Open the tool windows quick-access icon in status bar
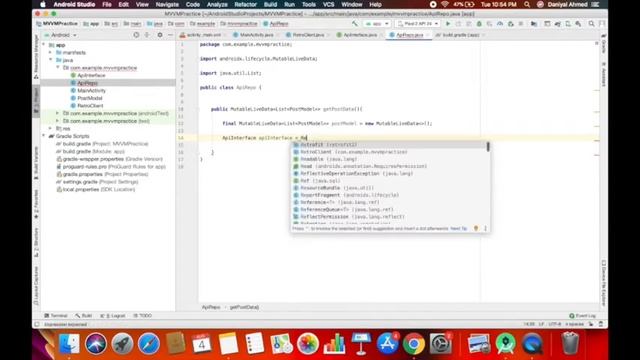Screen dimensions: 640x360 (37, 324)
